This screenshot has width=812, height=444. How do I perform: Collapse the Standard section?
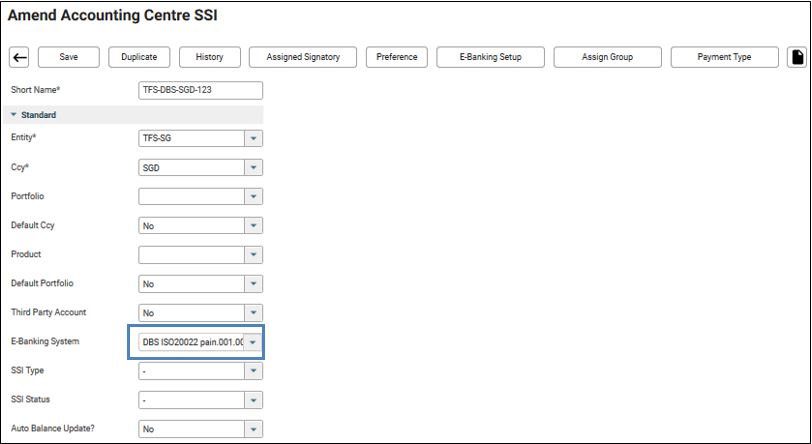14,115
